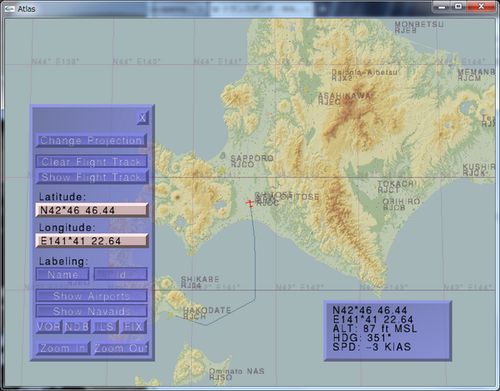Viewport: 500px width, 391px height.
Task: Toggle VOR navaid display
Action: pos(49,327)
